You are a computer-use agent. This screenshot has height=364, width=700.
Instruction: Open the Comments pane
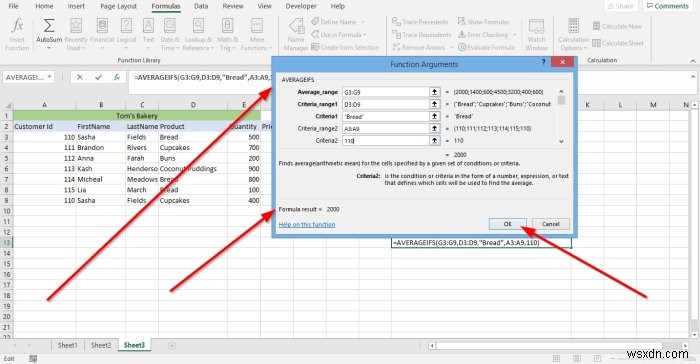click(667, 6)
